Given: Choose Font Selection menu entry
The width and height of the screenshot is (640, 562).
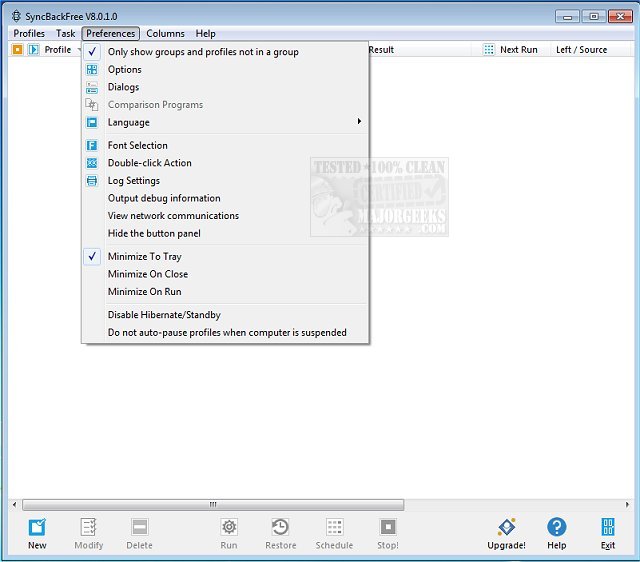Looking at the screenshot, I should click(x=225, y=145).
